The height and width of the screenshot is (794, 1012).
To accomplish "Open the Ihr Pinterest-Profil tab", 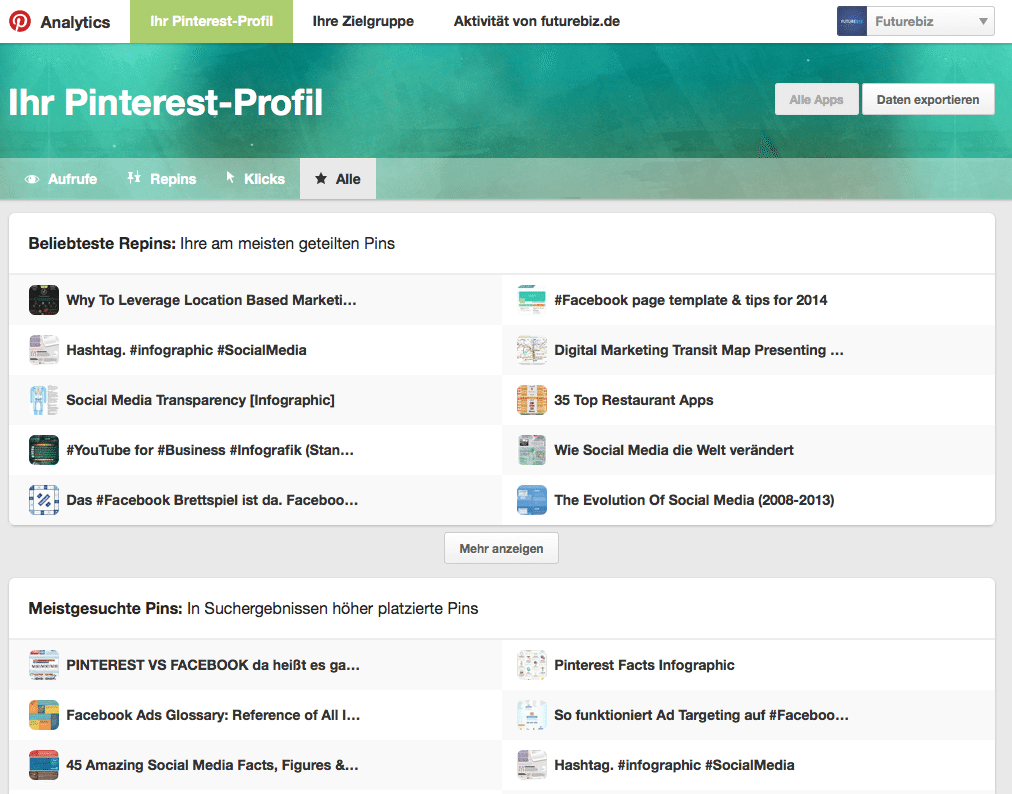I will coord(212,21).
